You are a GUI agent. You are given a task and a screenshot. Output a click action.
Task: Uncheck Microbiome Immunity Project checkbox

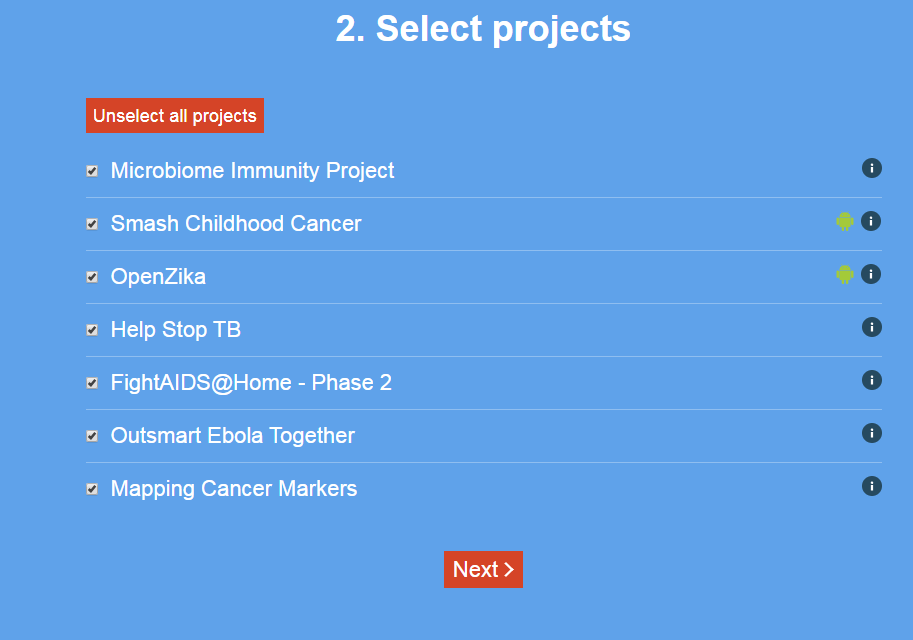[92, 171]
